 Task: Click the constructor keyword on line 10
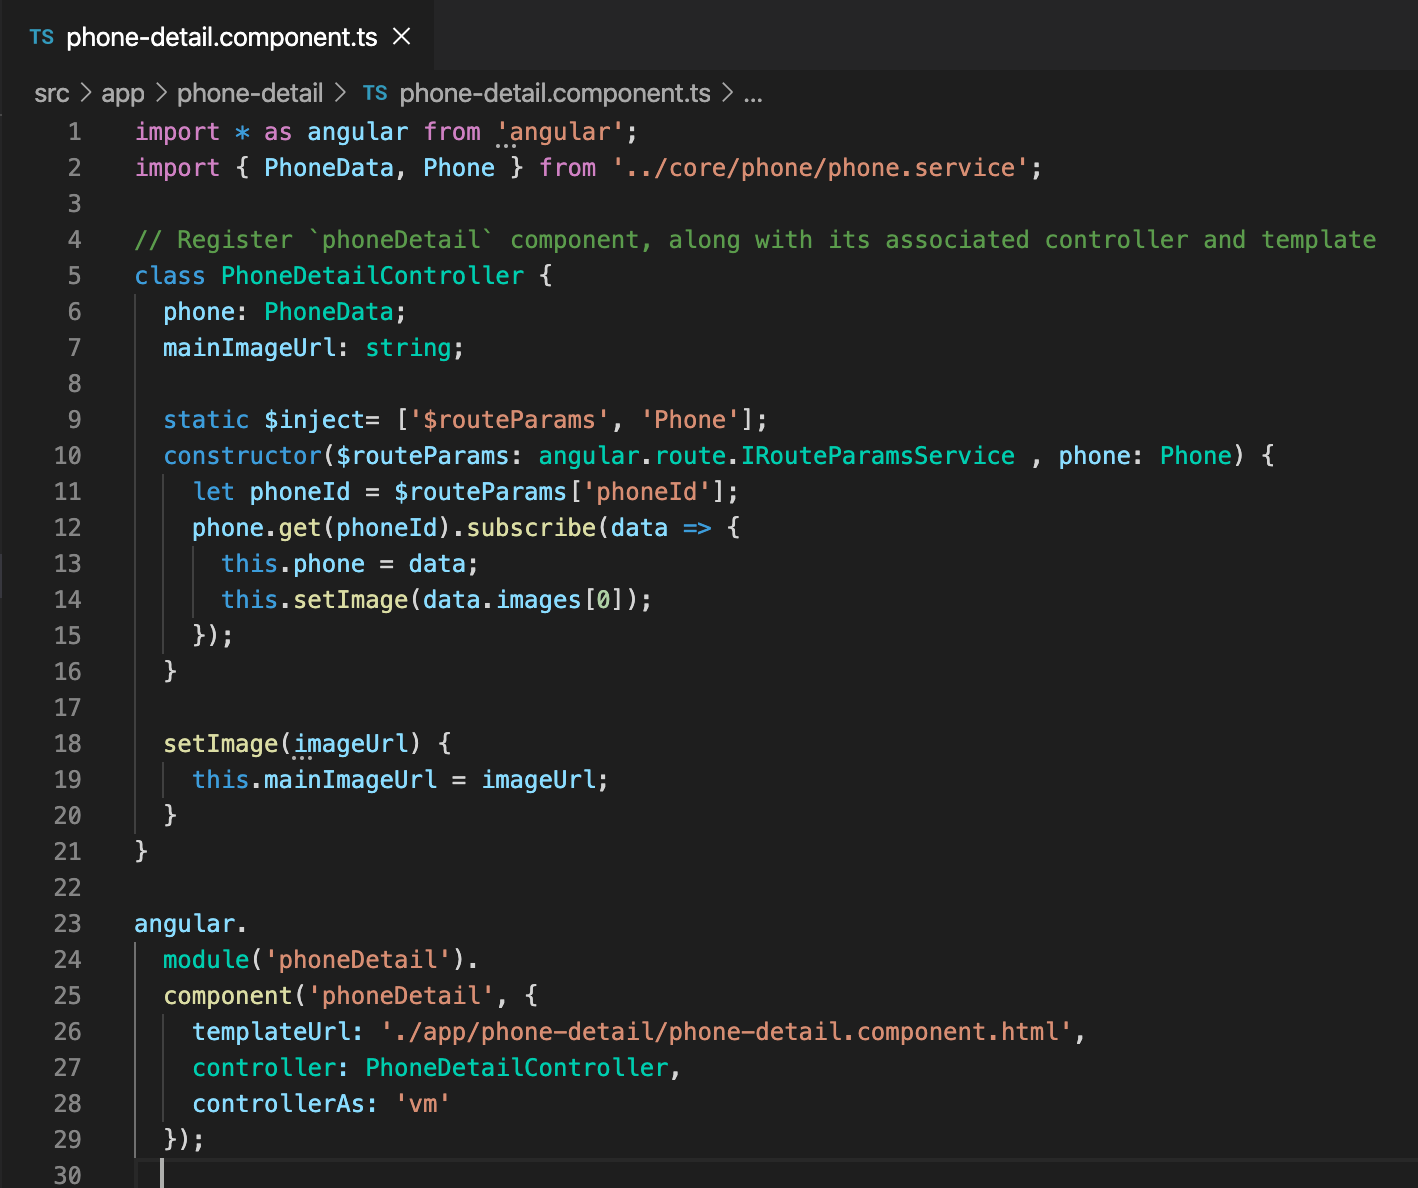(242, 455)
